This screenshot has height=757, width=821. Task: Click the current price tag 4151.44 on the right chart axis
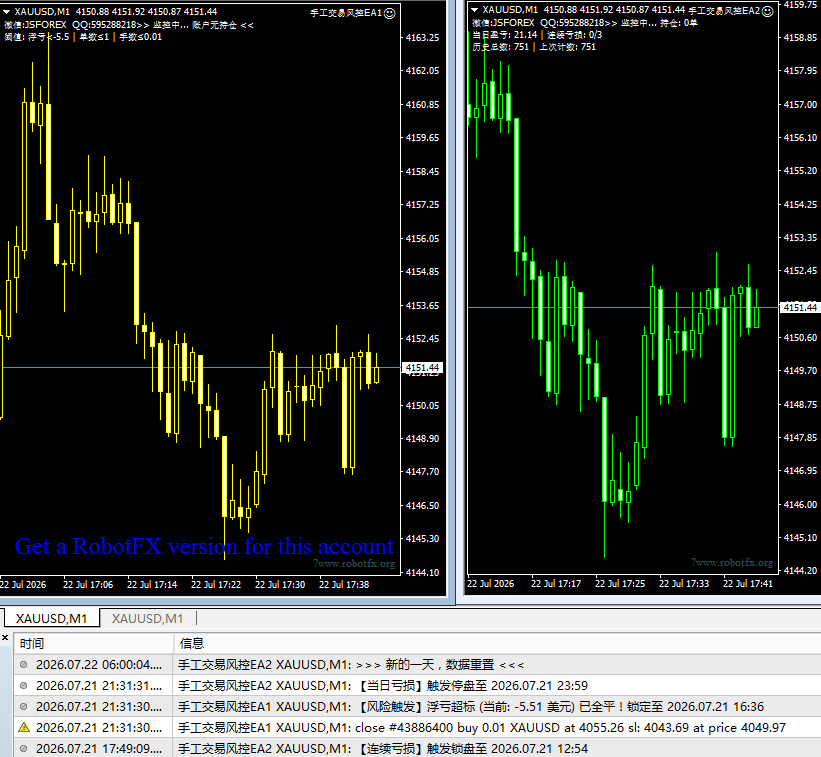click(x=800, y=307)
